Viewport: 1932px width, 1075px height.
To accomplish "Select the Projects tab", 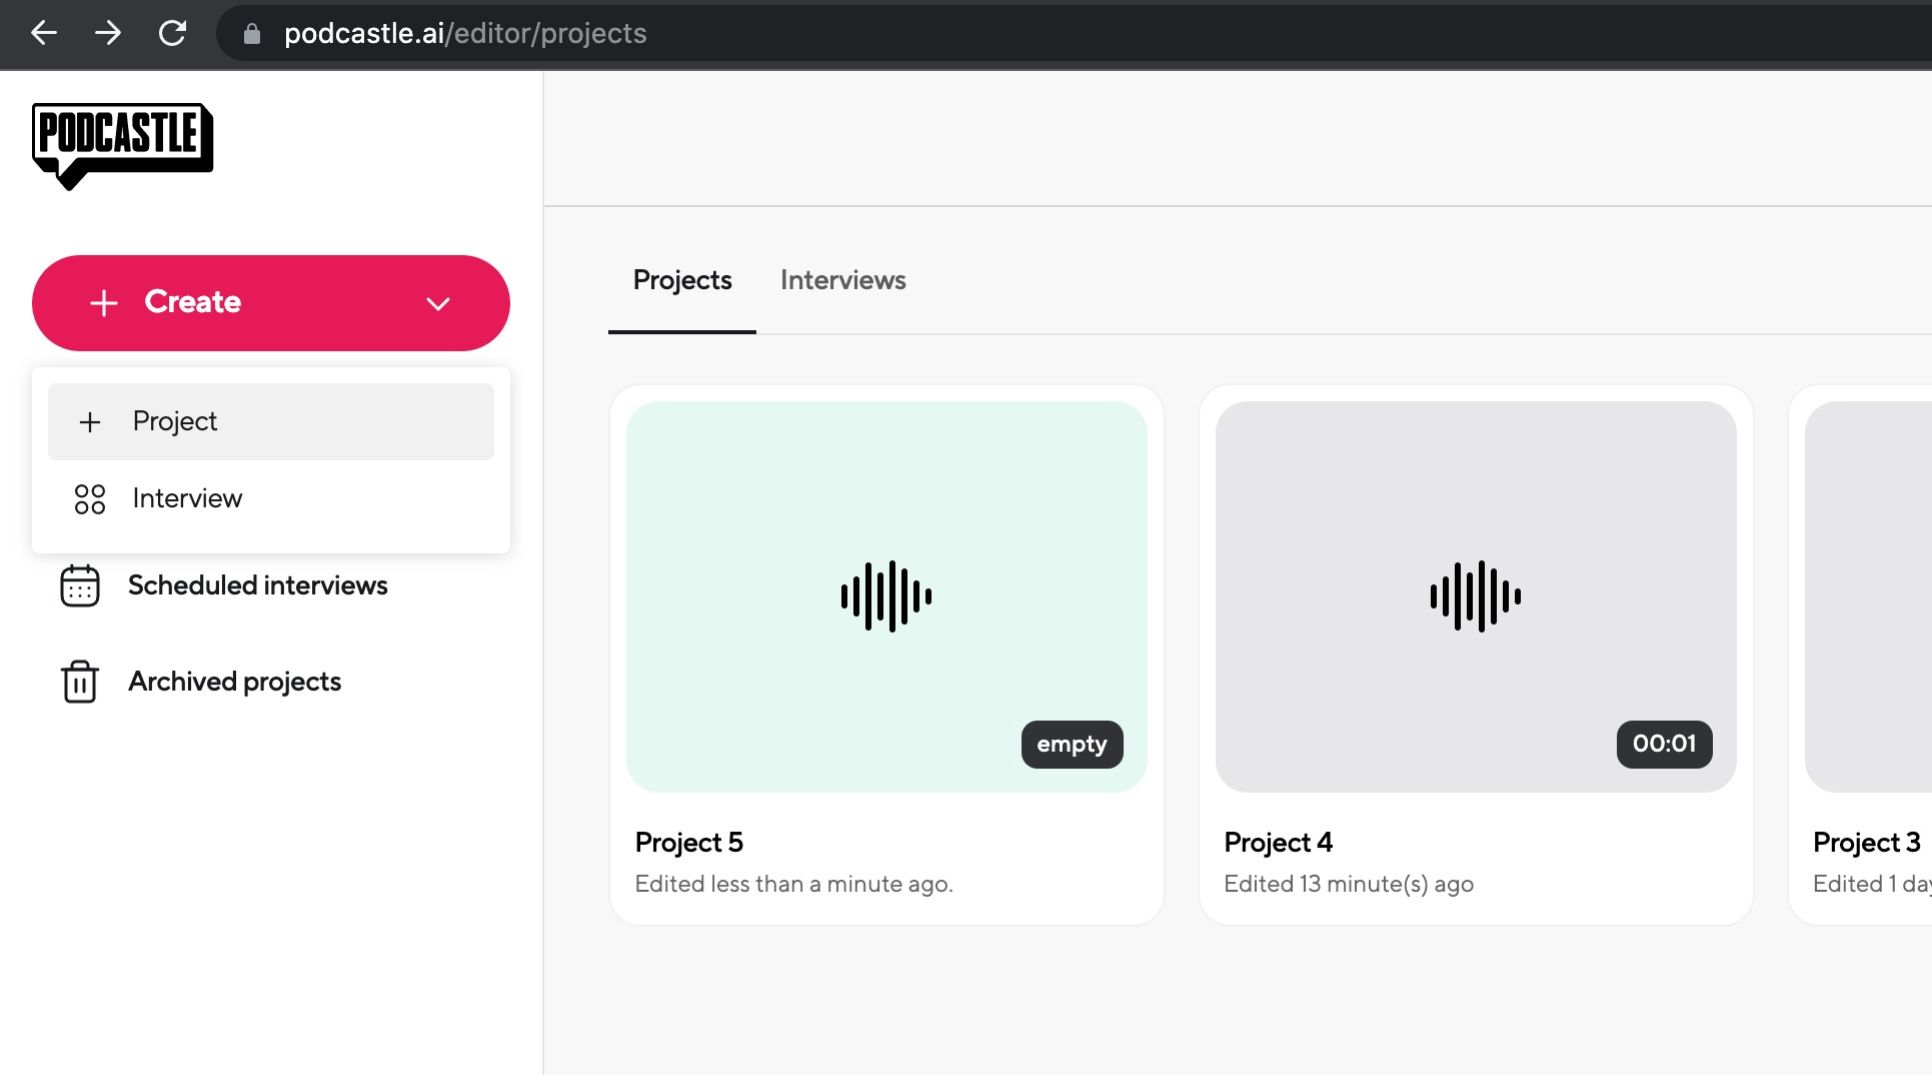I will 681,281.
